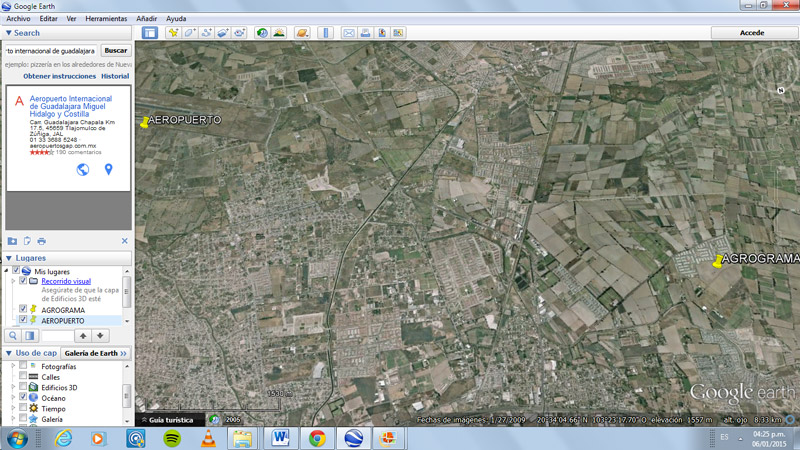Expand the Océano layer node
The image size is (800, 450).
pyautogui.click(x=13, y=398)
